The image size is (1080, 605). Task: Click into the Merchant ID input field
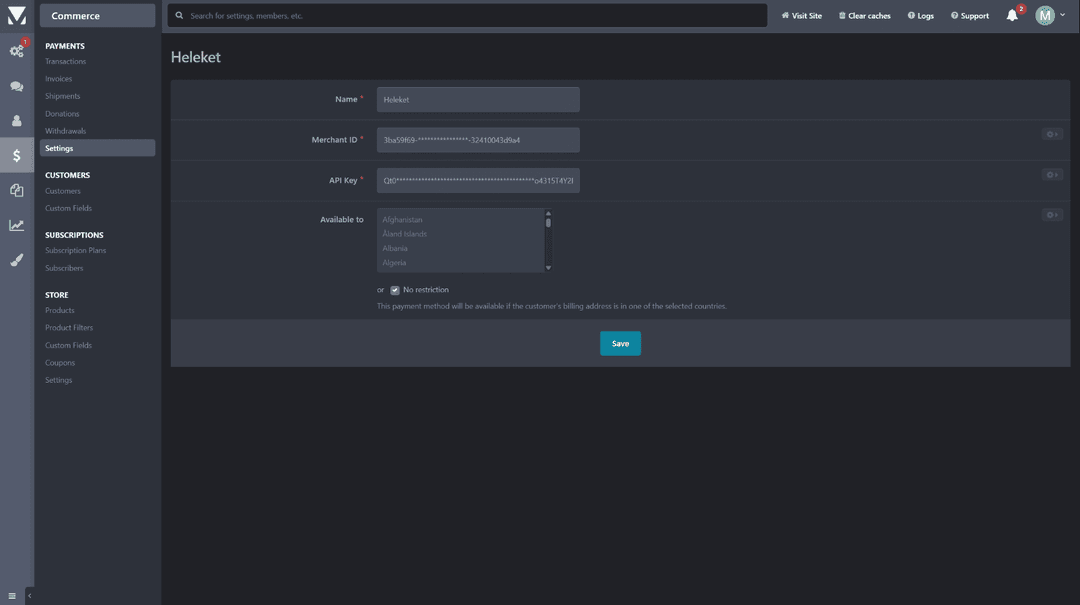(x=478, y=140)
